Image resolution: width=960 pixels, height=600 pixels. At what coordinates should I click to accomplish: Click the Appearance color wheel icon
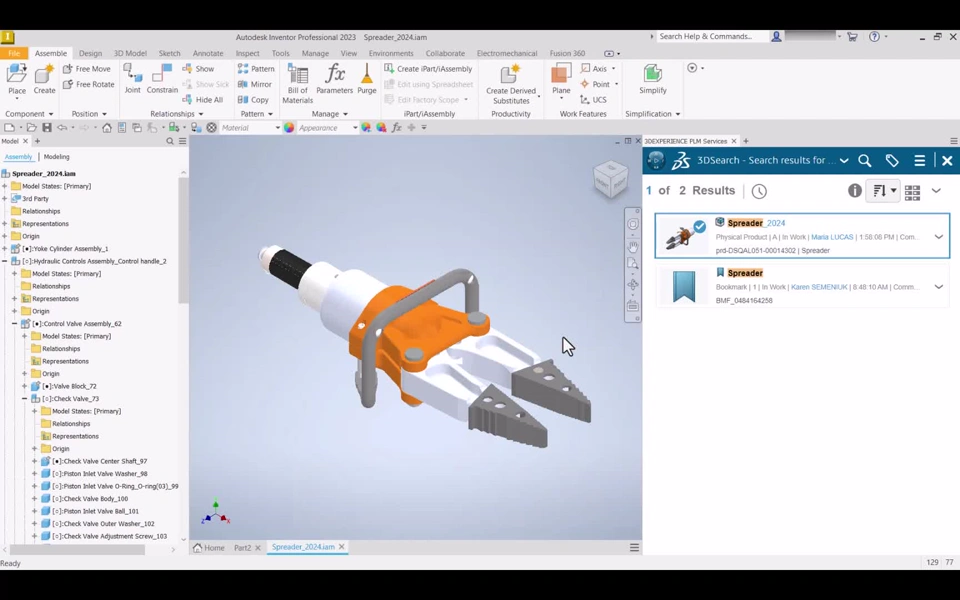[x=289, y=127]
